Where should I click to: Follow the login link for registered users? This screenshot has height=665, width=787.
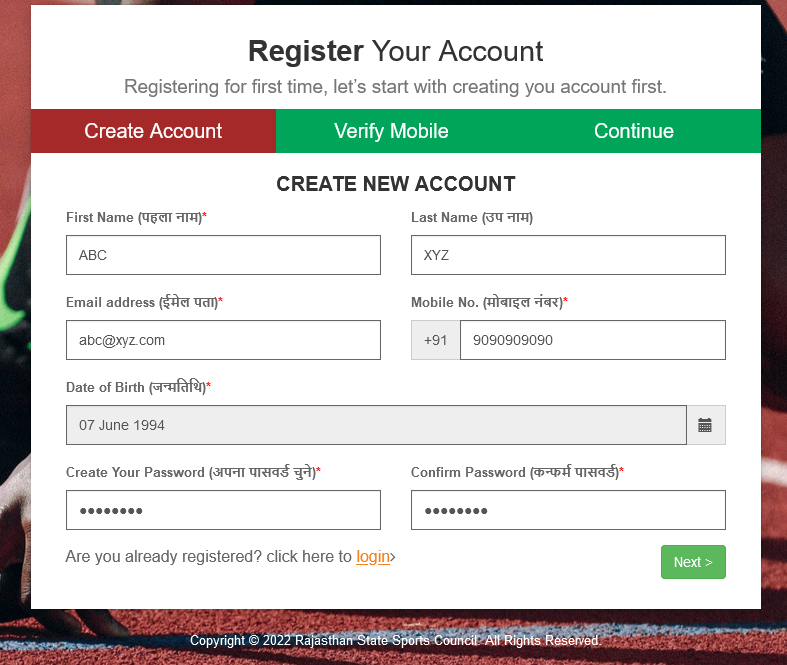pyautogui.click(x=372, y=556)
